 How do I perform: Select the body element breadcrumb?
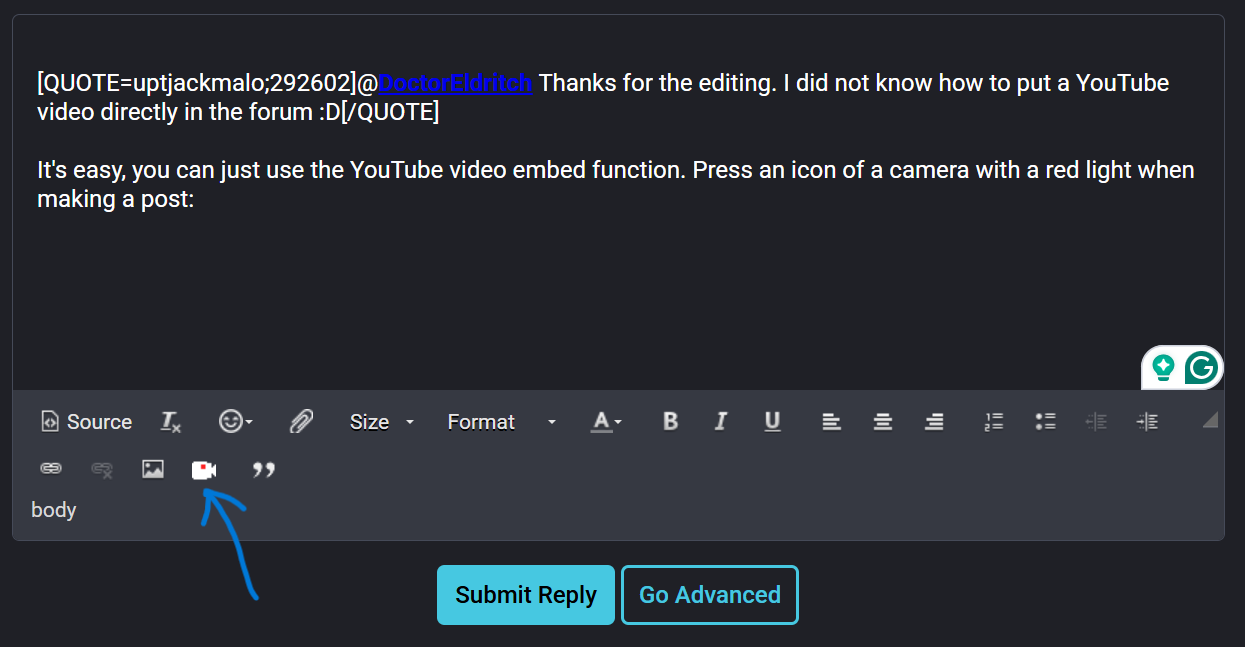coord(53,510)
